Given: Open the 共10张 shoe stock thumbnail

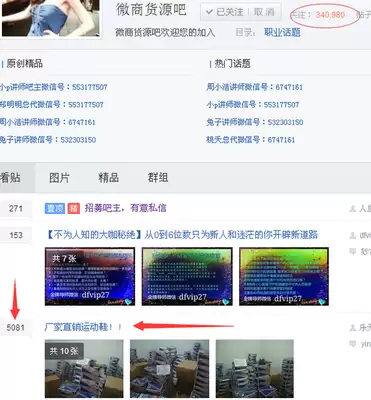Looking at the screenshot, I should (x=84, y=369).
